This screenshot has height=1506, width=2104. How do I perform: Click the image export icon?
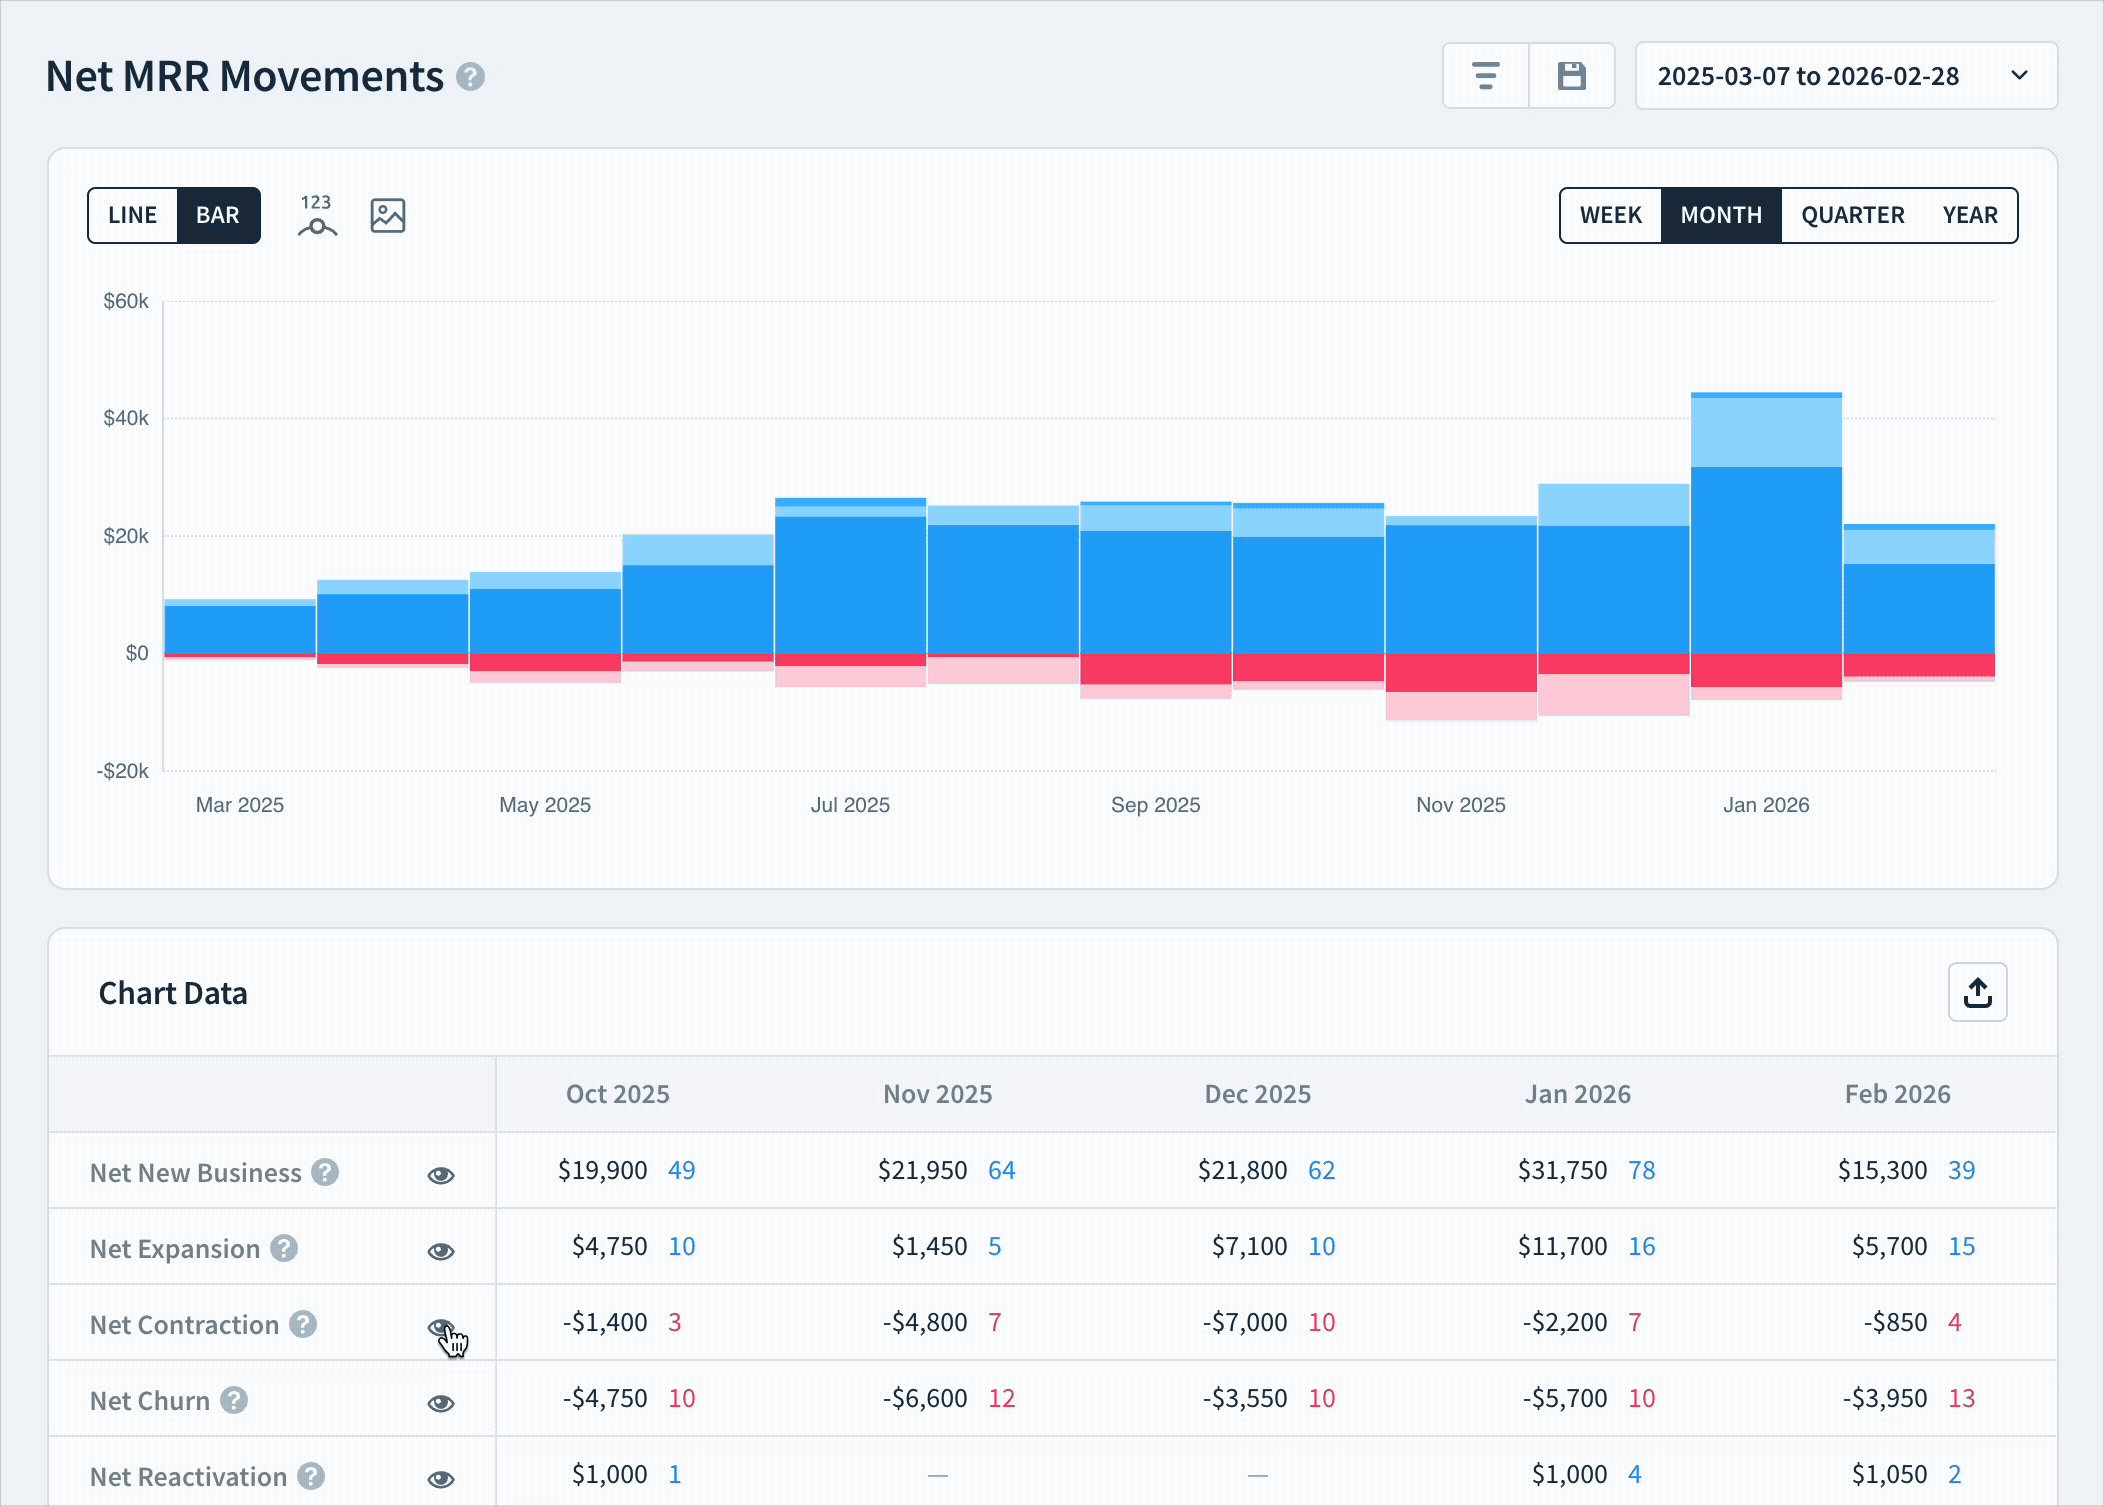pyautogui.click(x=388, y=215)
